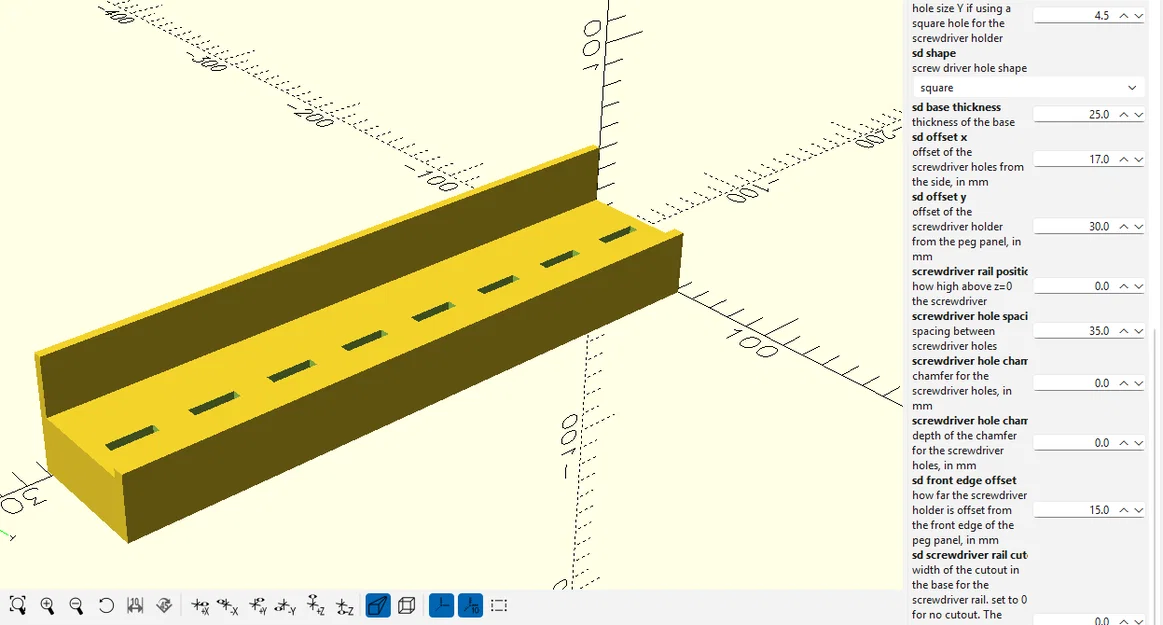Click the 'screw driver hole shape' description
Image resolution: width=1163 pixels, height=625 pixels.
(969, 68)
